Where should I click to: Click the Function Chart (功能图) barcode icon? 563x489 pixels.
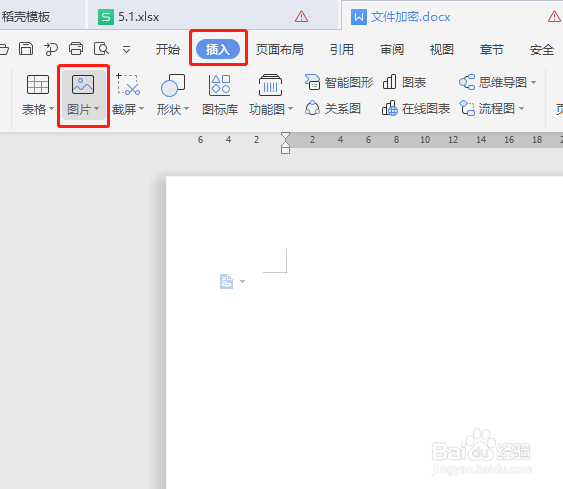pos(270,85)
